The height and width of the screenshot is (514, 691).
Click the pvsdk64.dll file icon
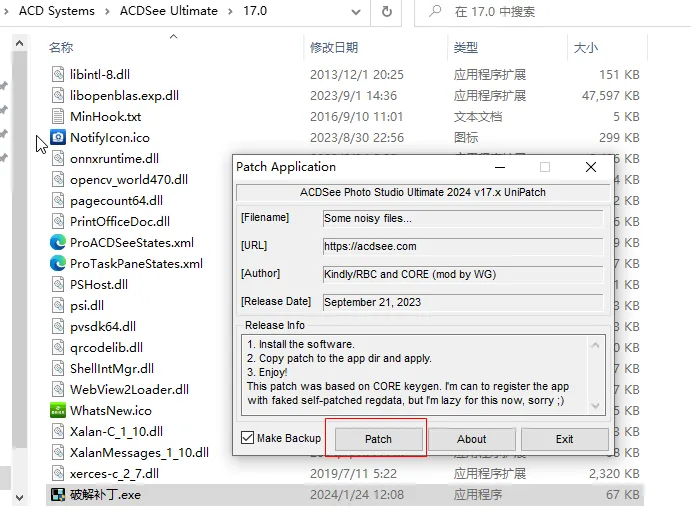click(58, 327)
